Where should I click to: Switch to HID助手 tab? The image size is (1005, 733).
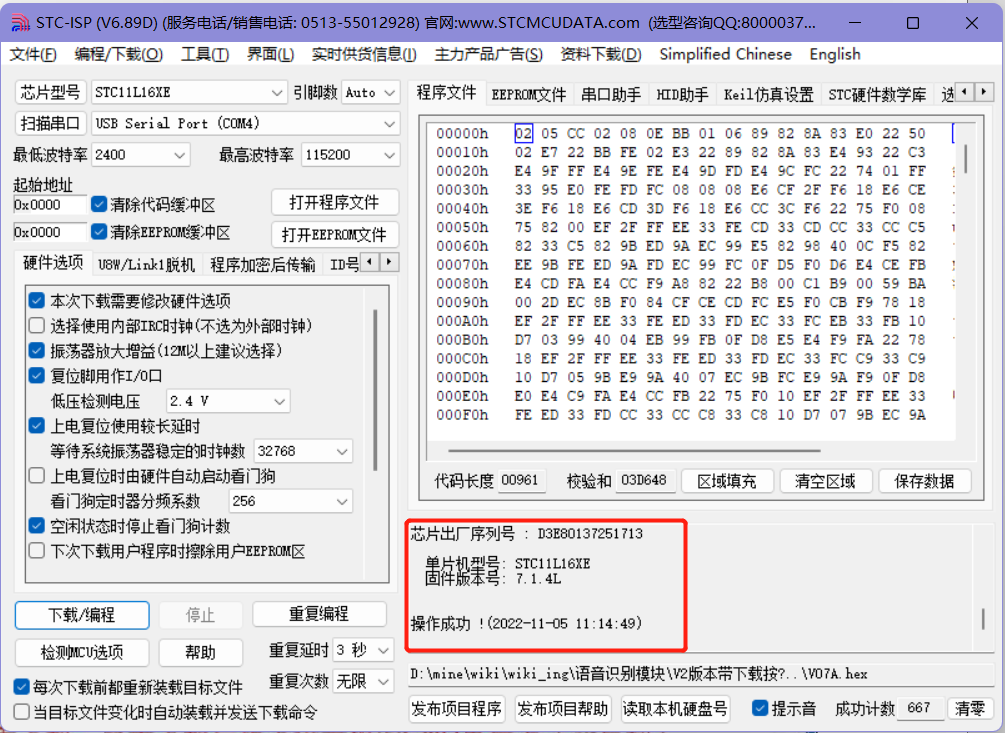tap(683, 95)
